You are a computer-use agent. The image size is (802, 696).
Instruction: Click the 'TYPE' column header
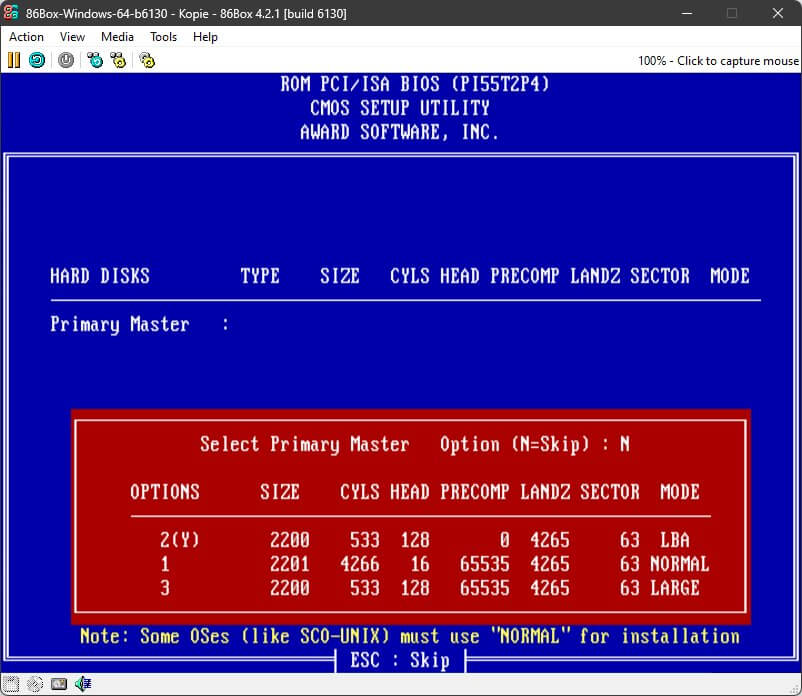[x=260, y=276]
